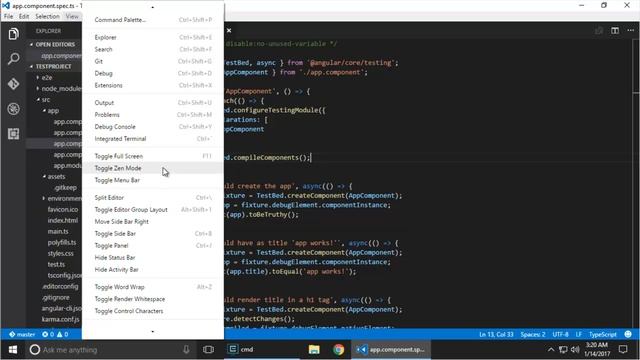The height and width of the screenshot is (360, 640).
Task: Open the Debug activity bar icon
Action: [x=13, y=109]
